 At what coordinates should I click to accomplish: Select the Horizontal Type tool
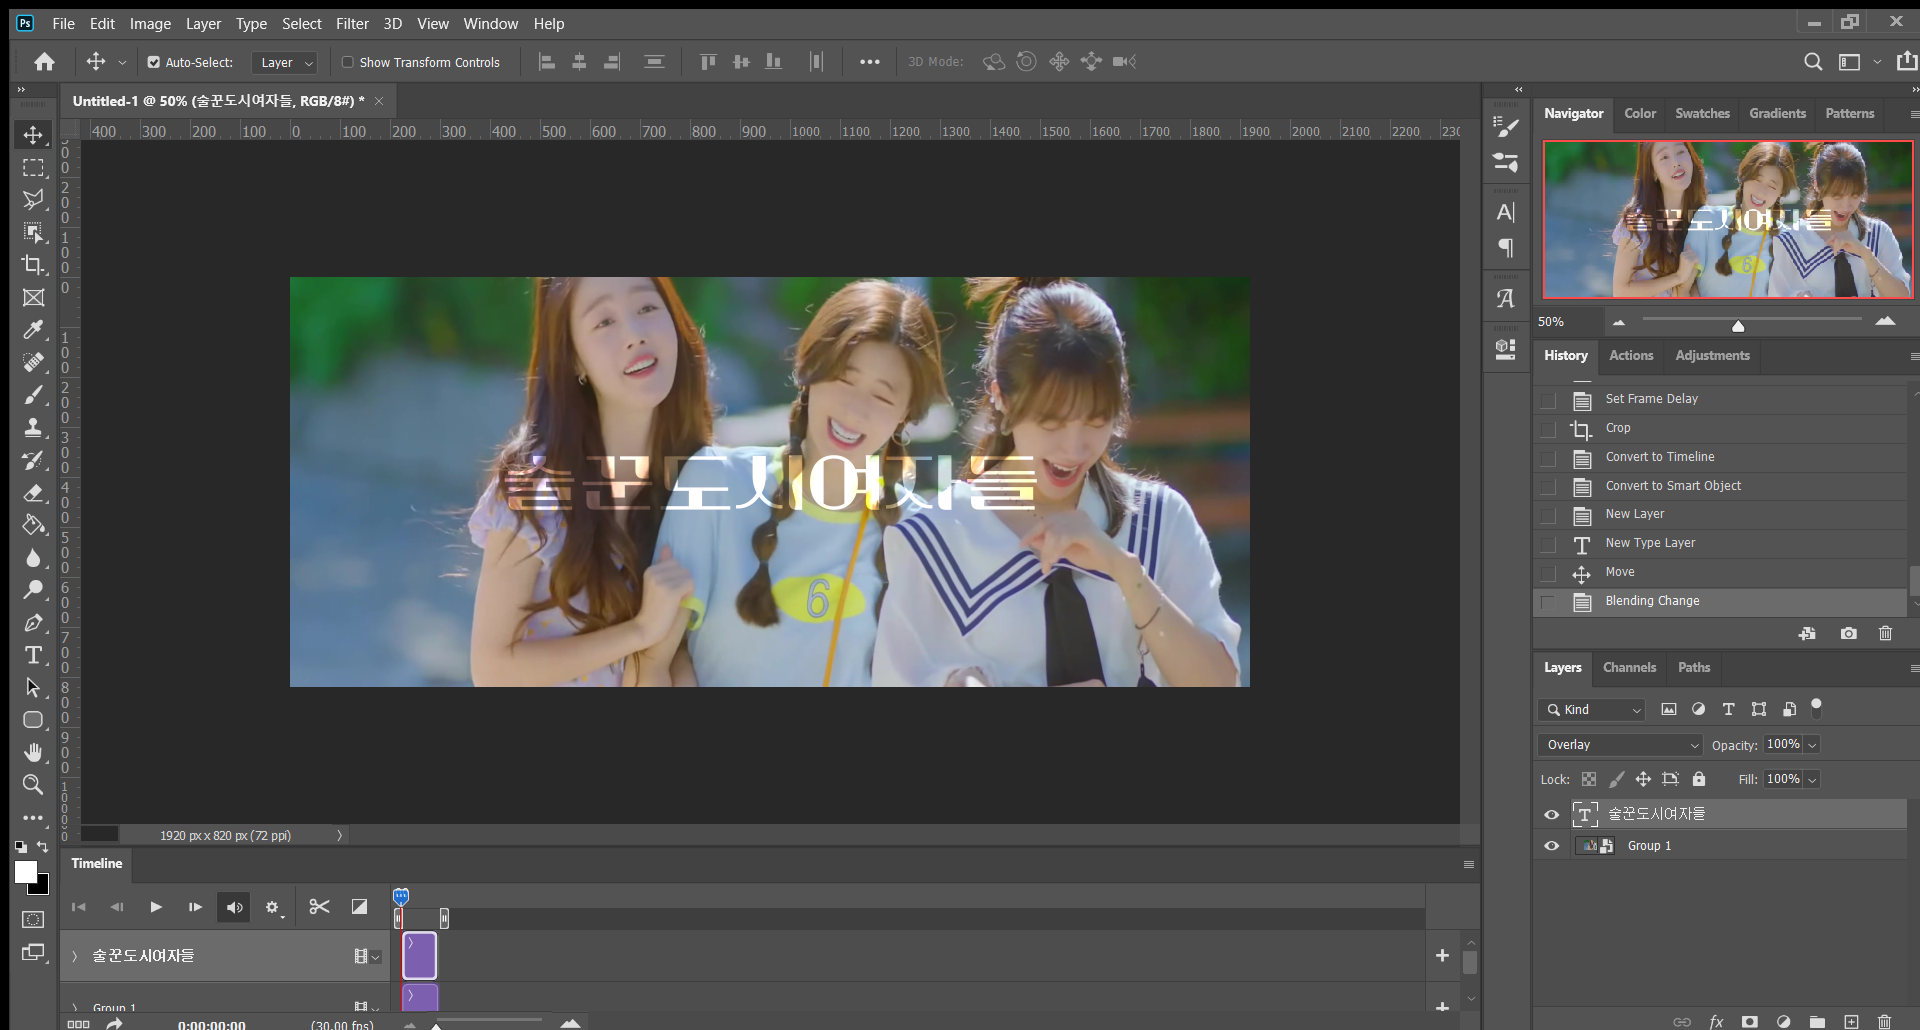click(x=33, y=655)
